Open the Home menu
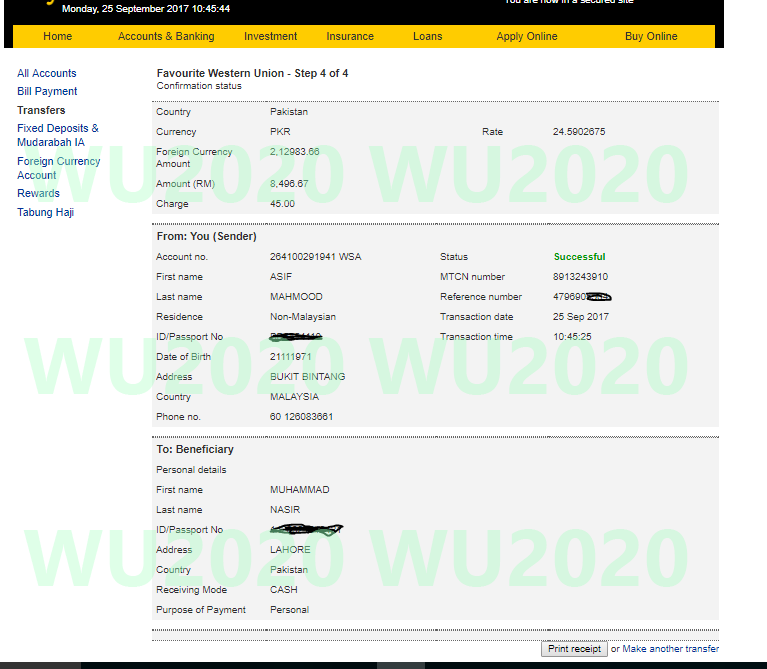Screen dimensions: 767x669 click(57, 36)
